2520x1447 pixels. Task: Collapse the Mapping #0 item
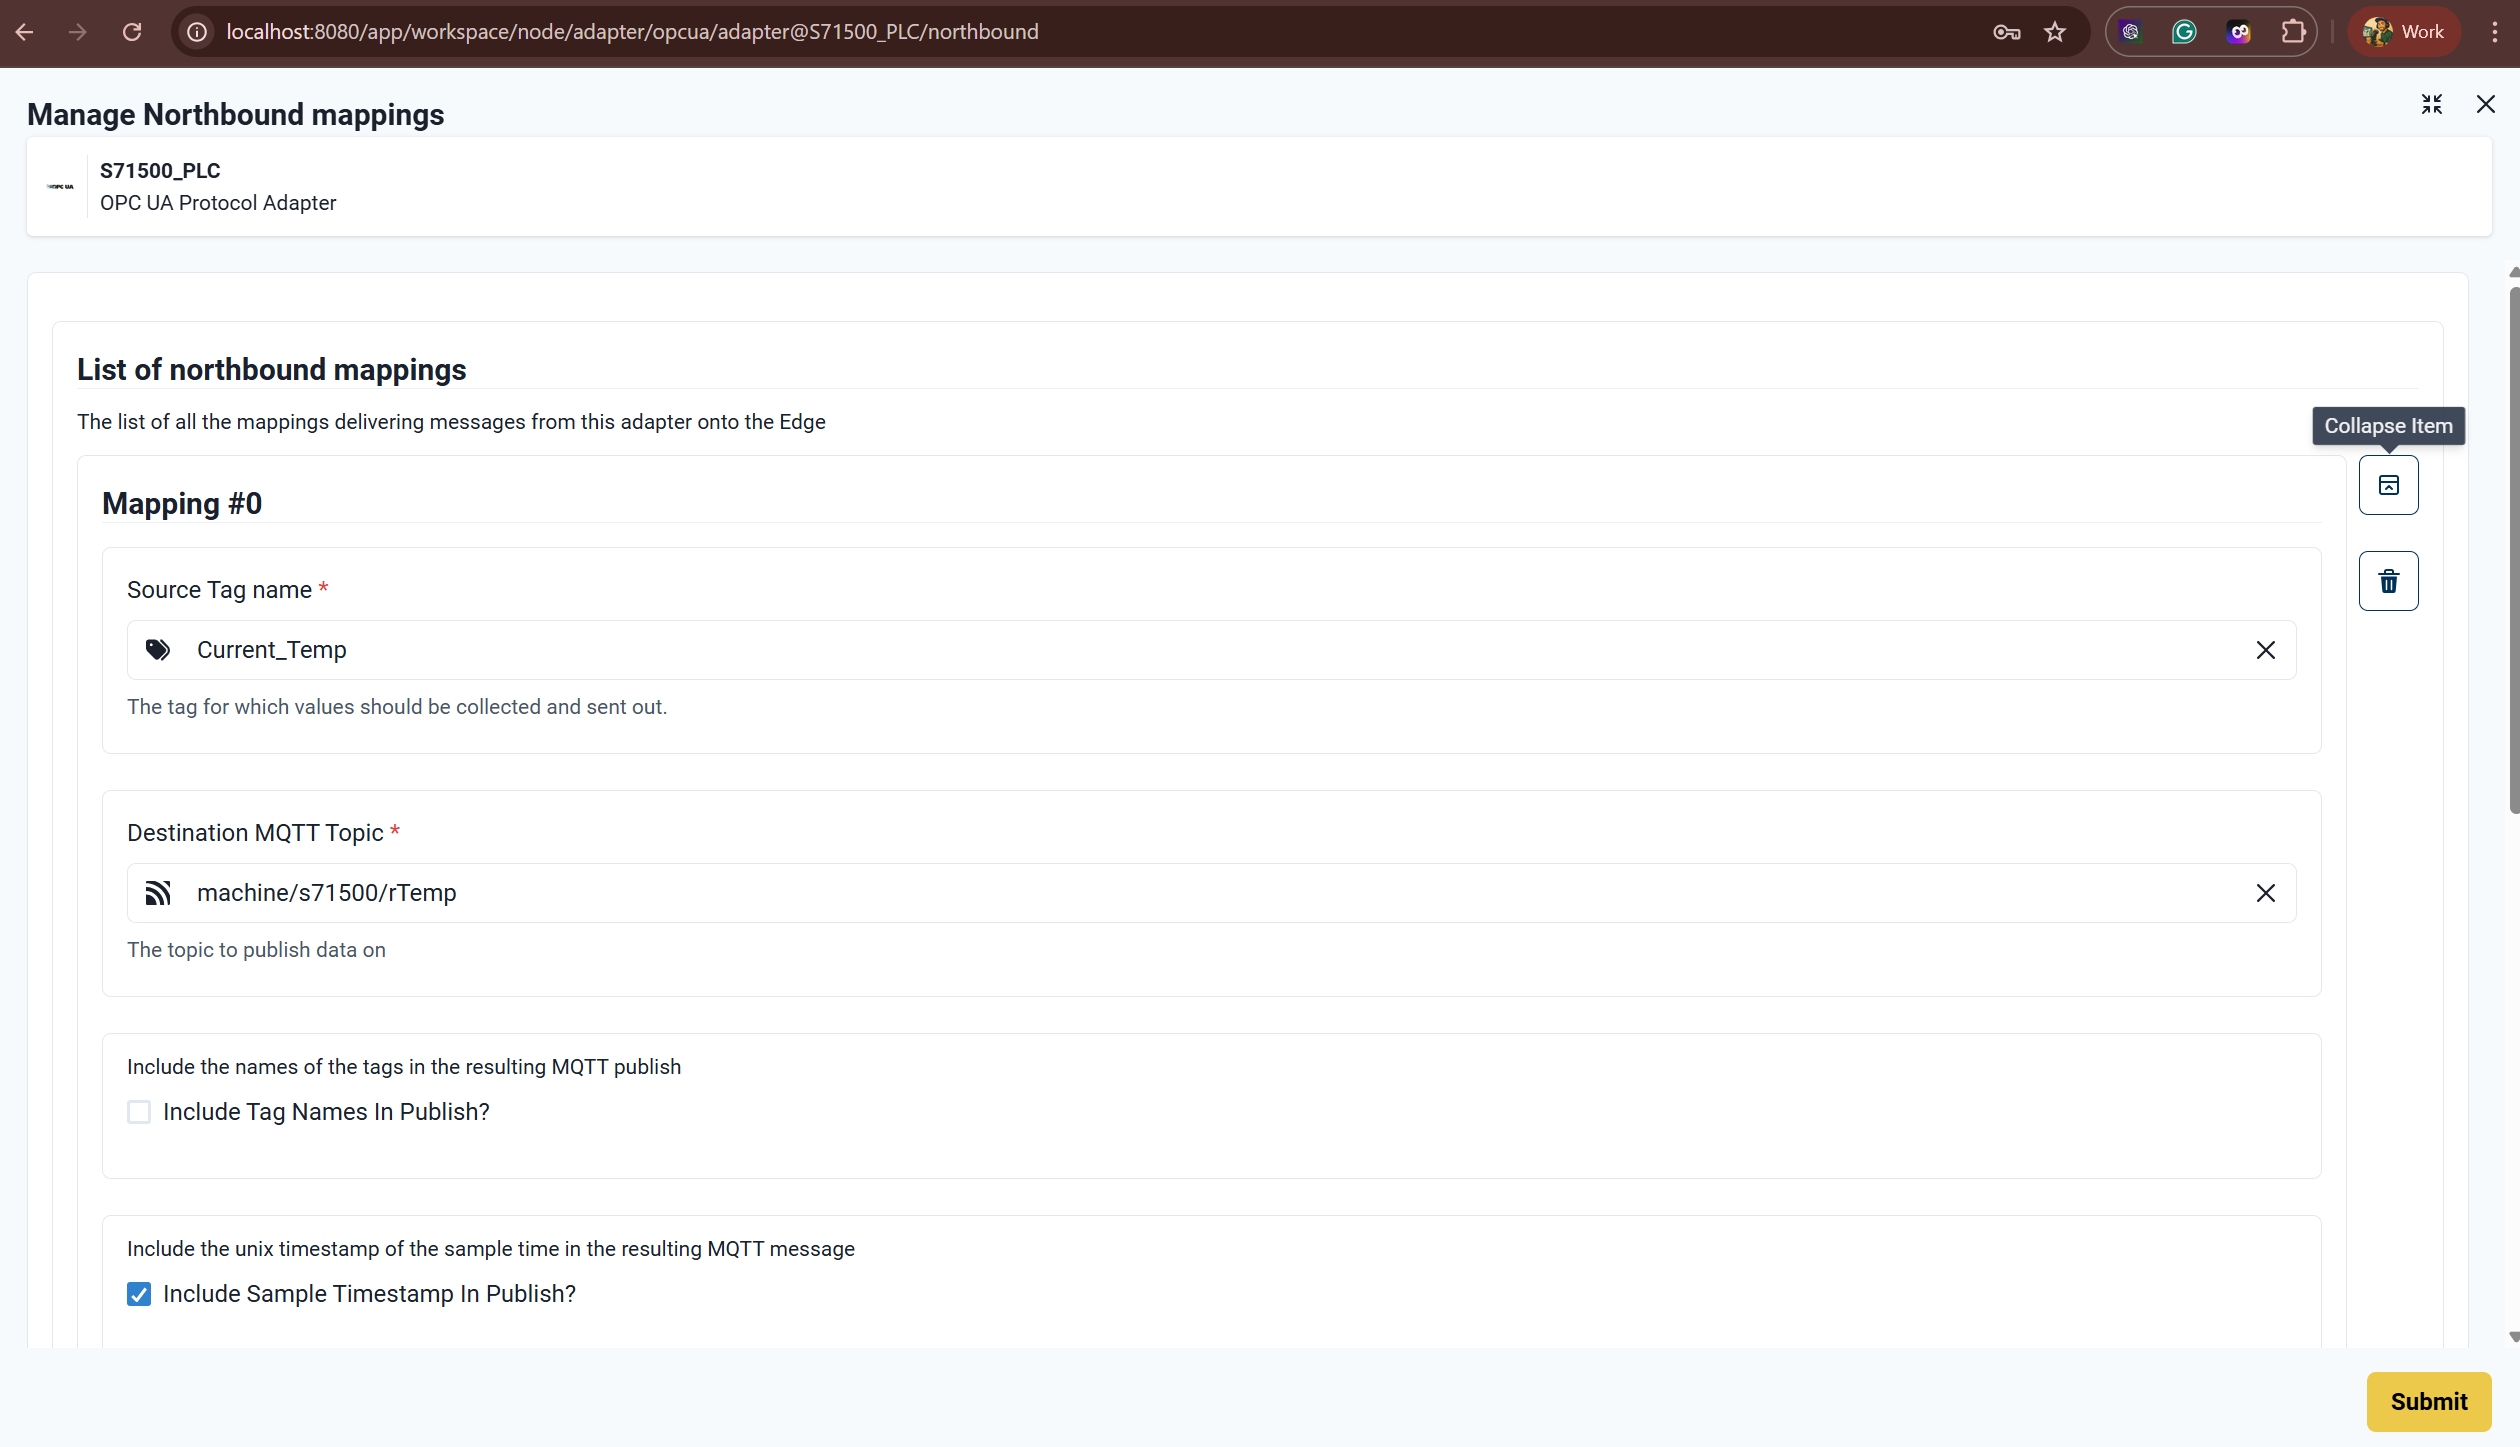pyautogui.click(x=2388, y=485)
